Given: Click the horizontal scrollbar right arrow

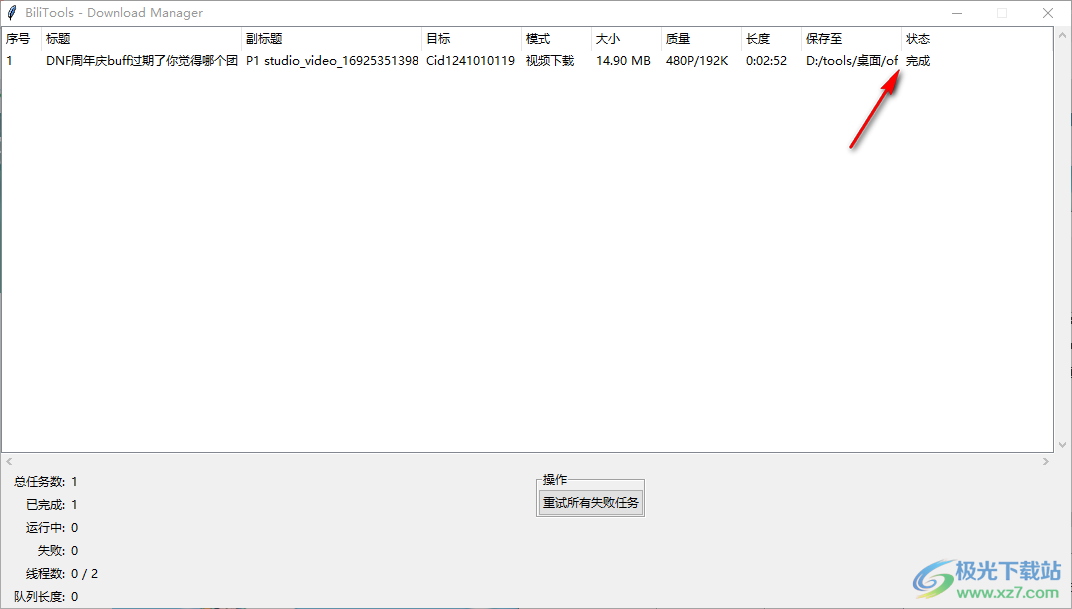Looking at the screenshot, I should click(1046, 461).
